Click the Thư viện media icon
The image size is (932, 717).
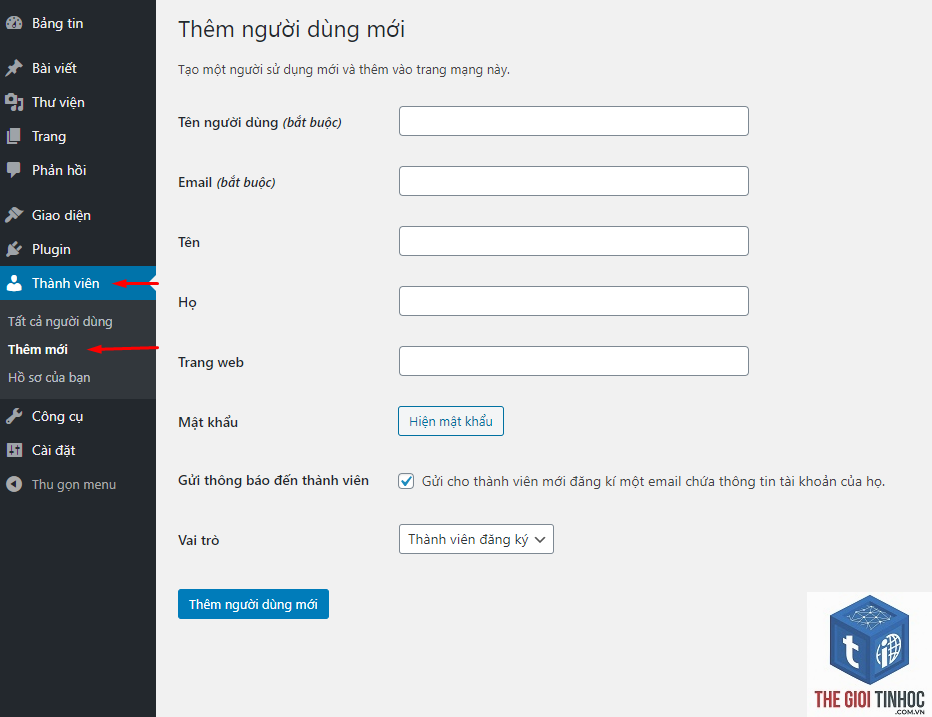[x=14, y=102]
